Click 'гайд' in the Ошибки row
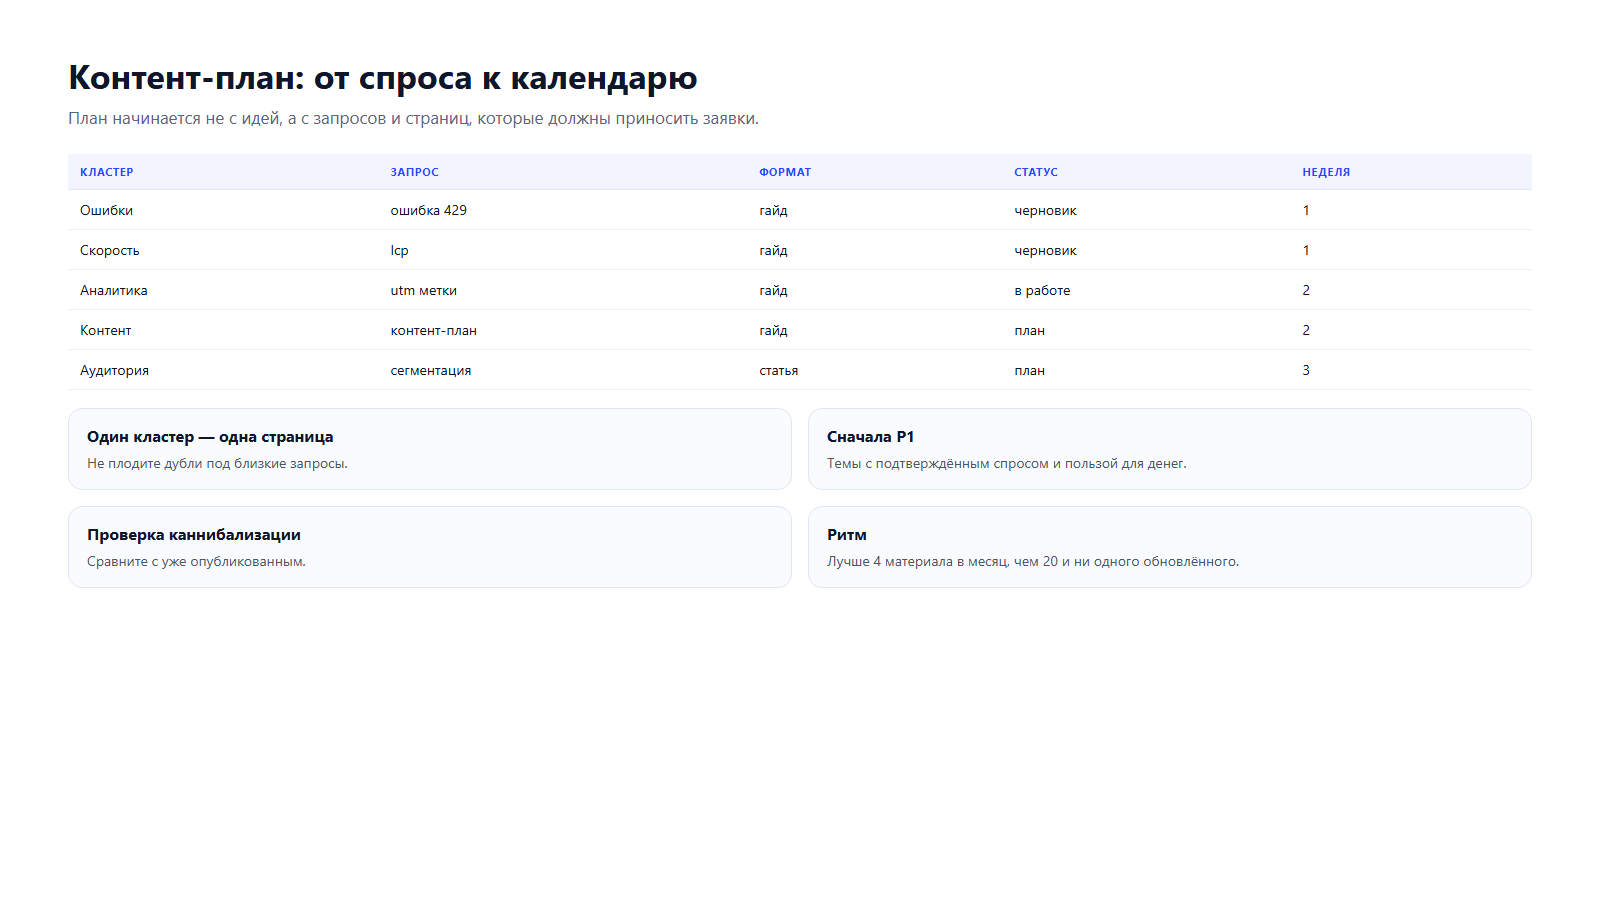1600x900 pixels. click(x=773, y=210)
